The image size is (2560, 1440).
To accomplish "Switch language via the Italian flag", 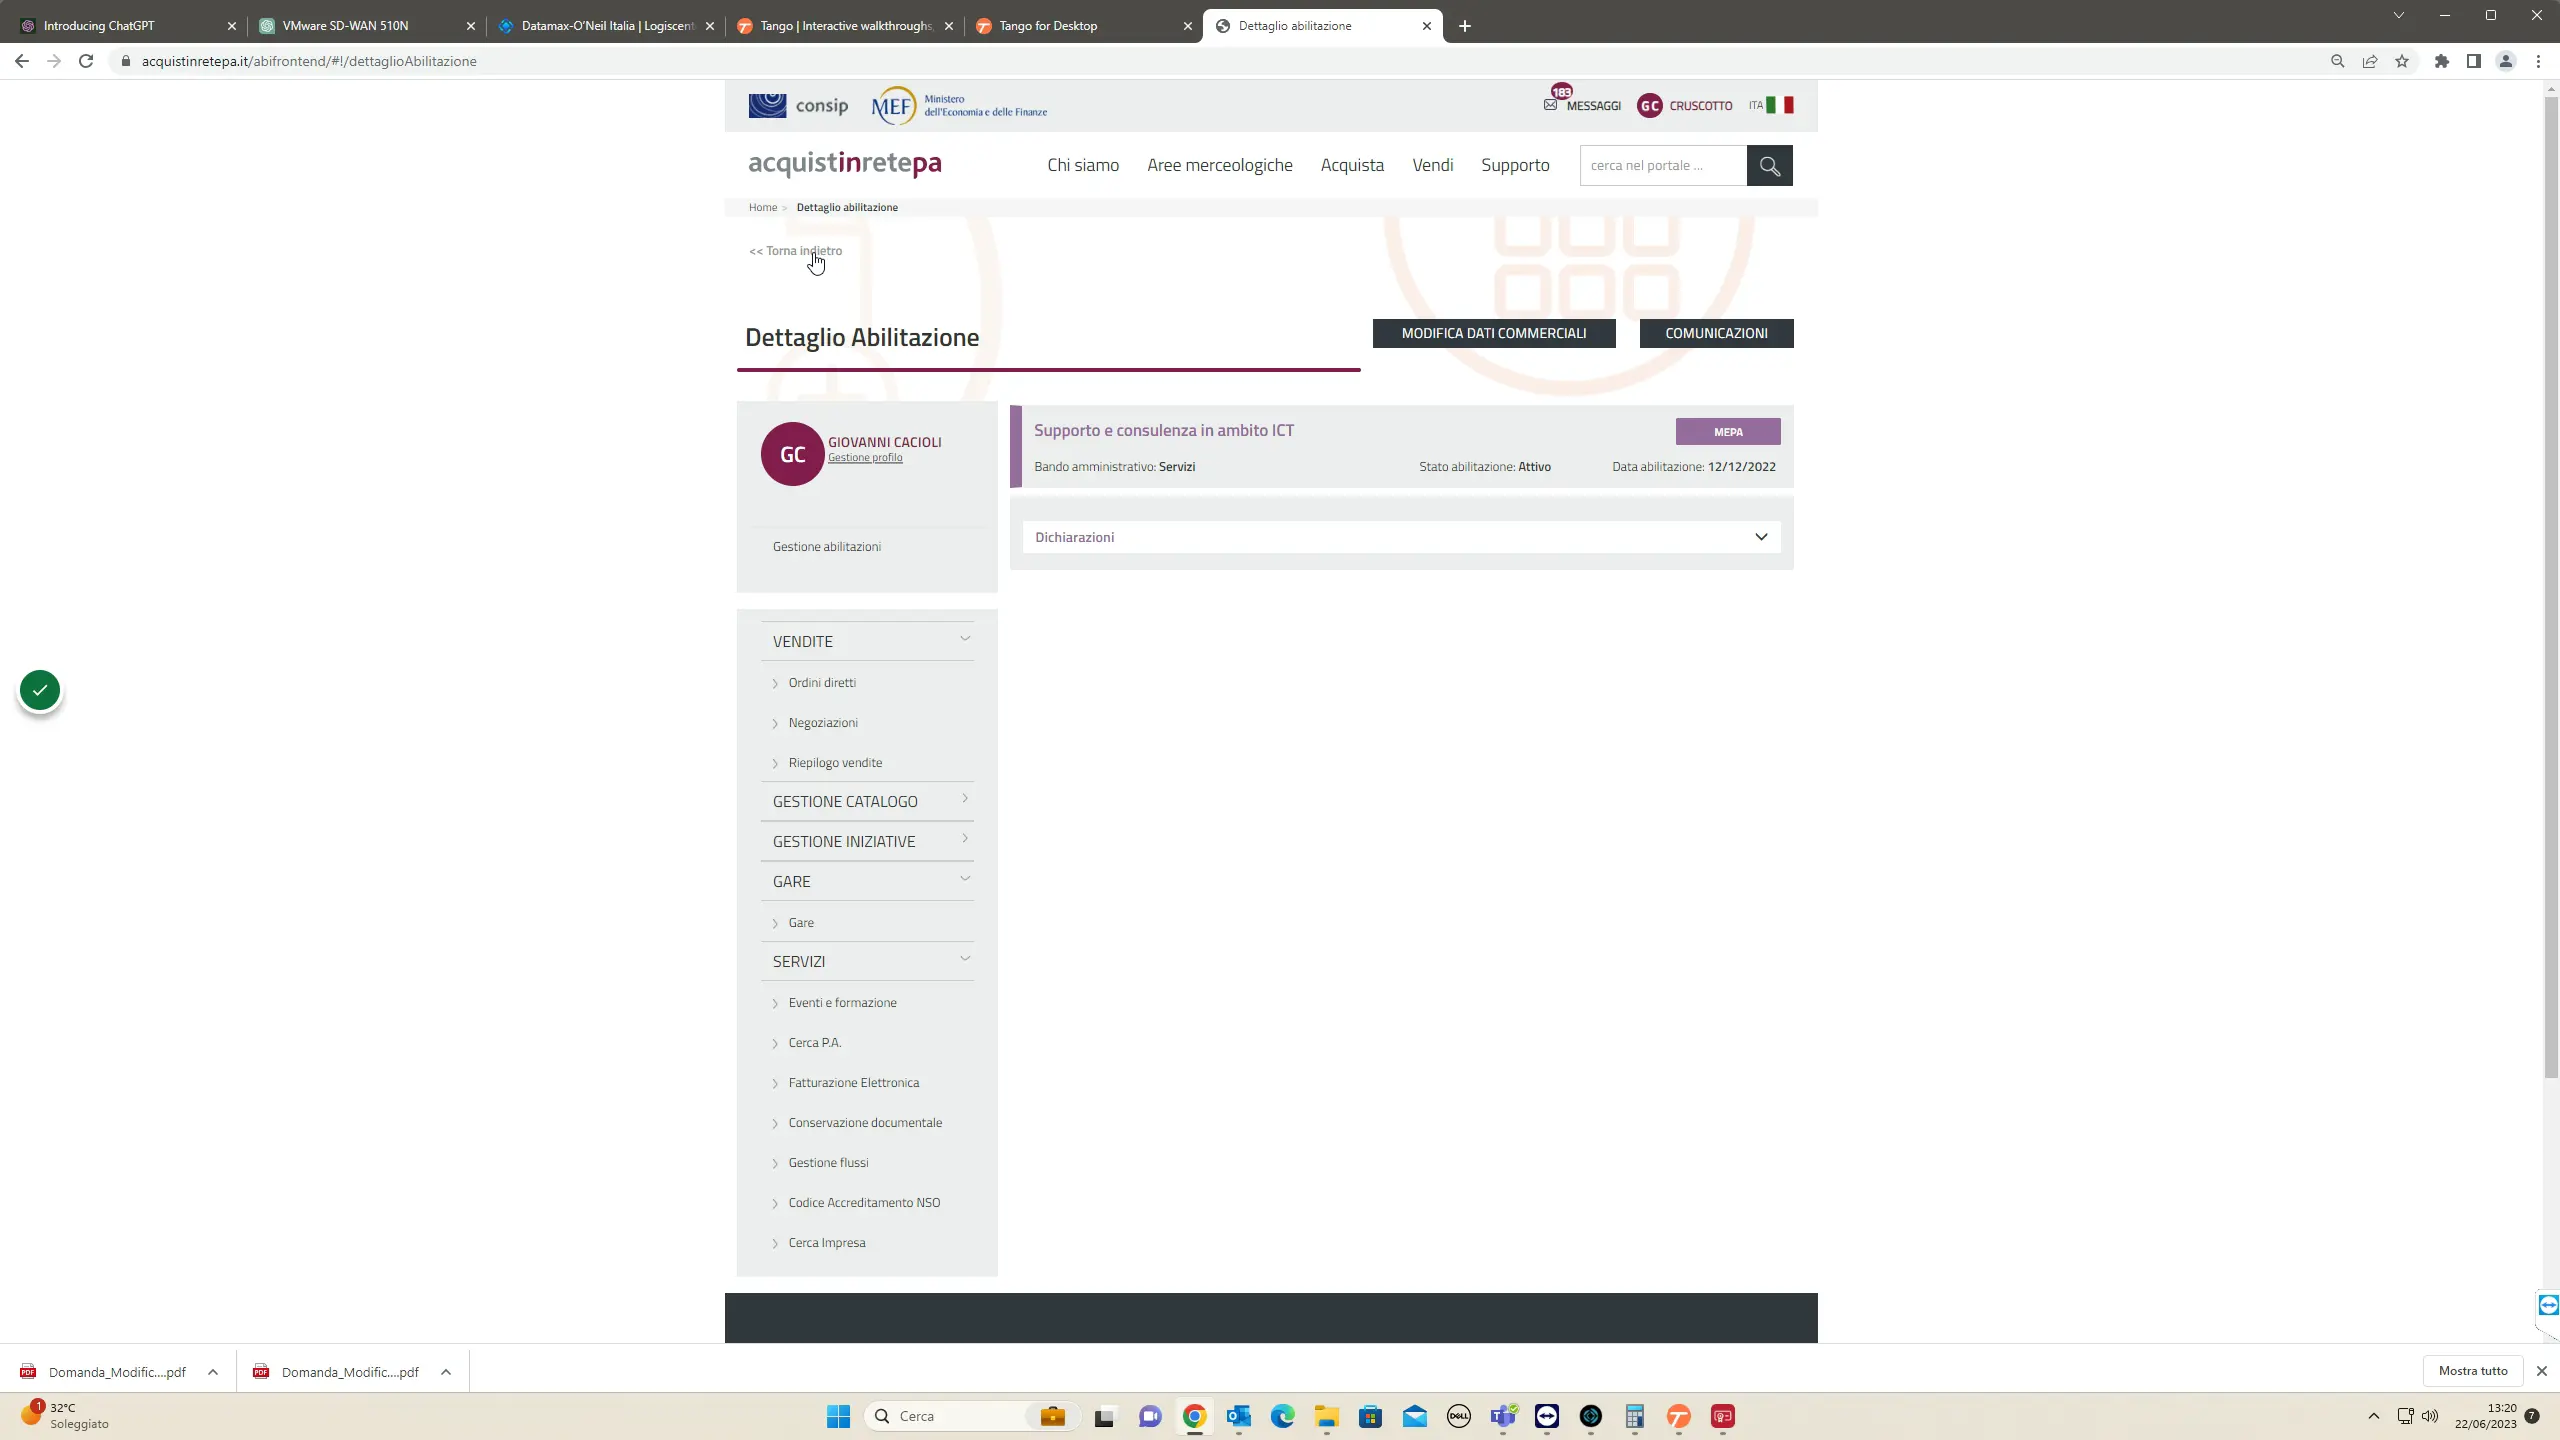I will [1780, 105].
